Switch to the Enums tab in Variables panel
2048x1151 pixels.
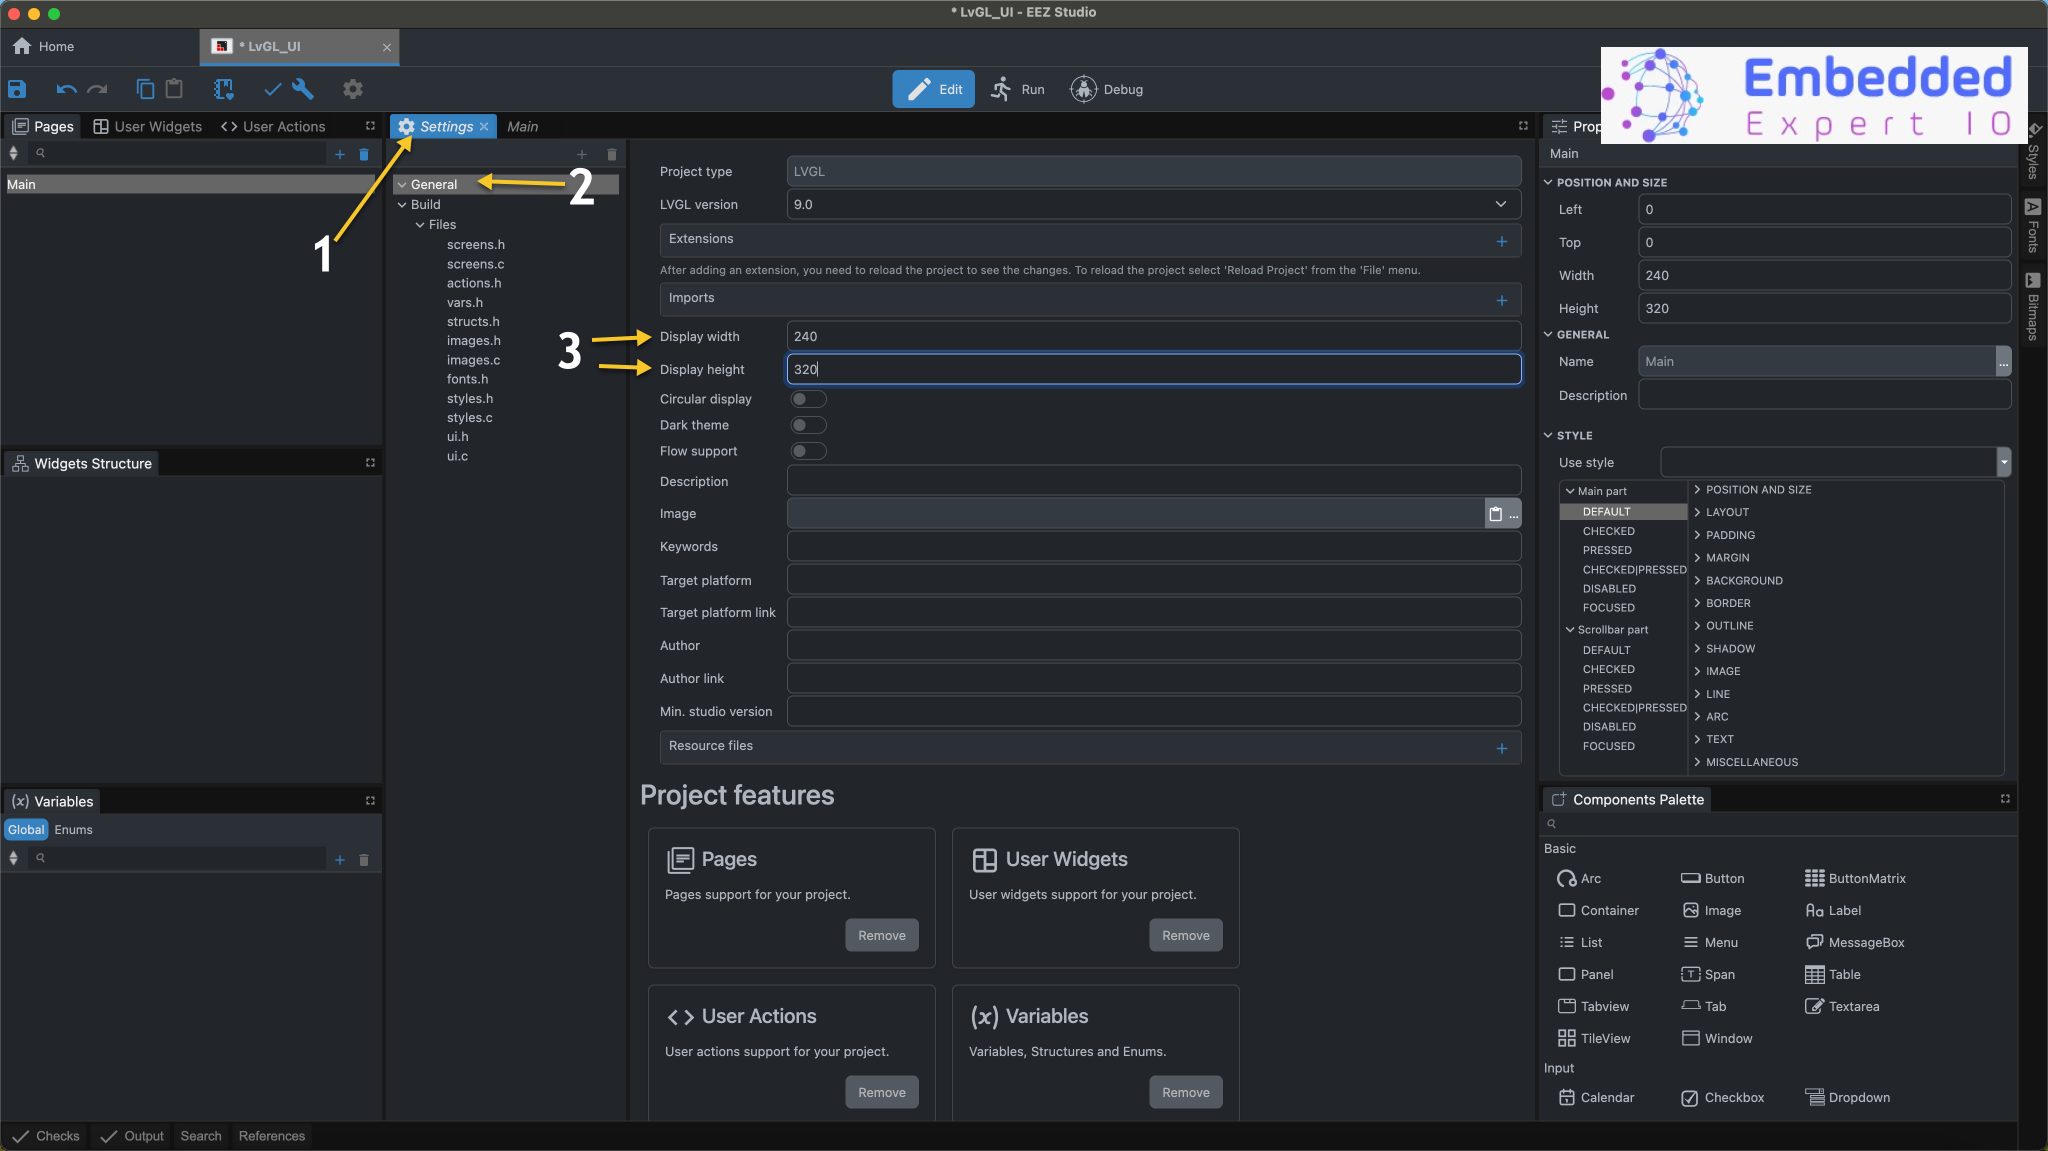tap(74, 829)
